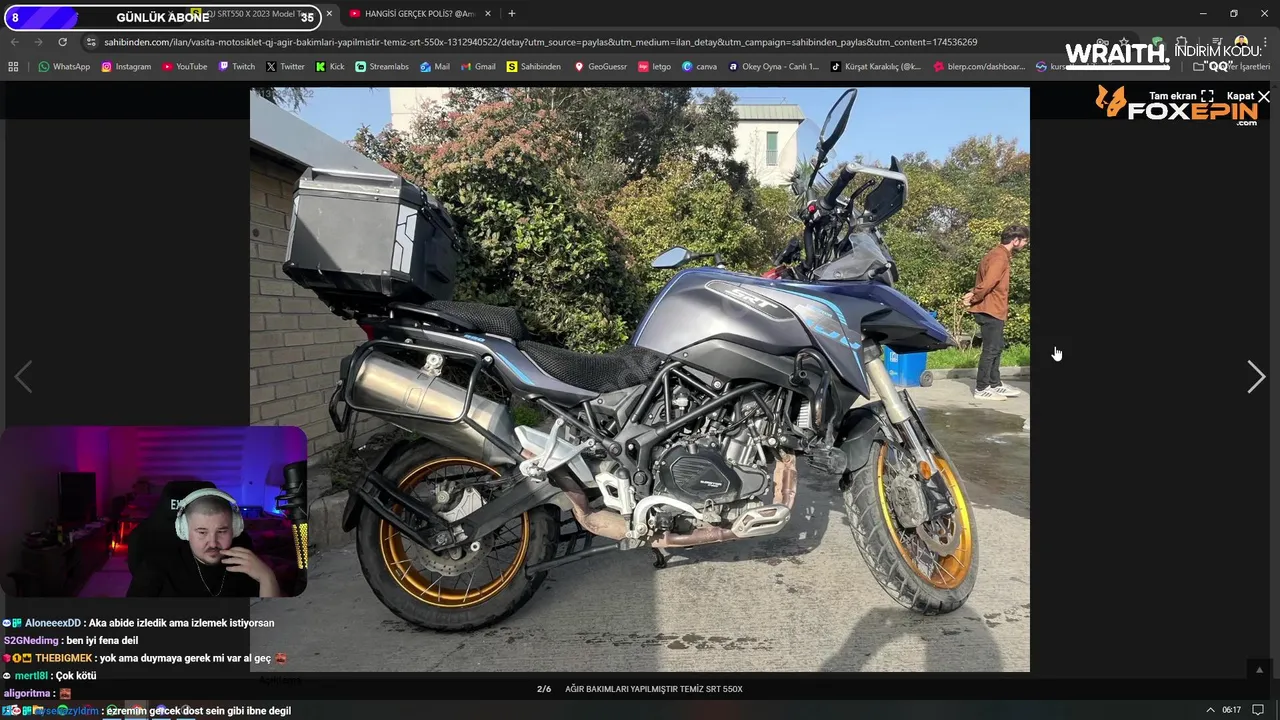
Task: Click the scroll-to-top arrow button
Action: [x=1259, y=670]
